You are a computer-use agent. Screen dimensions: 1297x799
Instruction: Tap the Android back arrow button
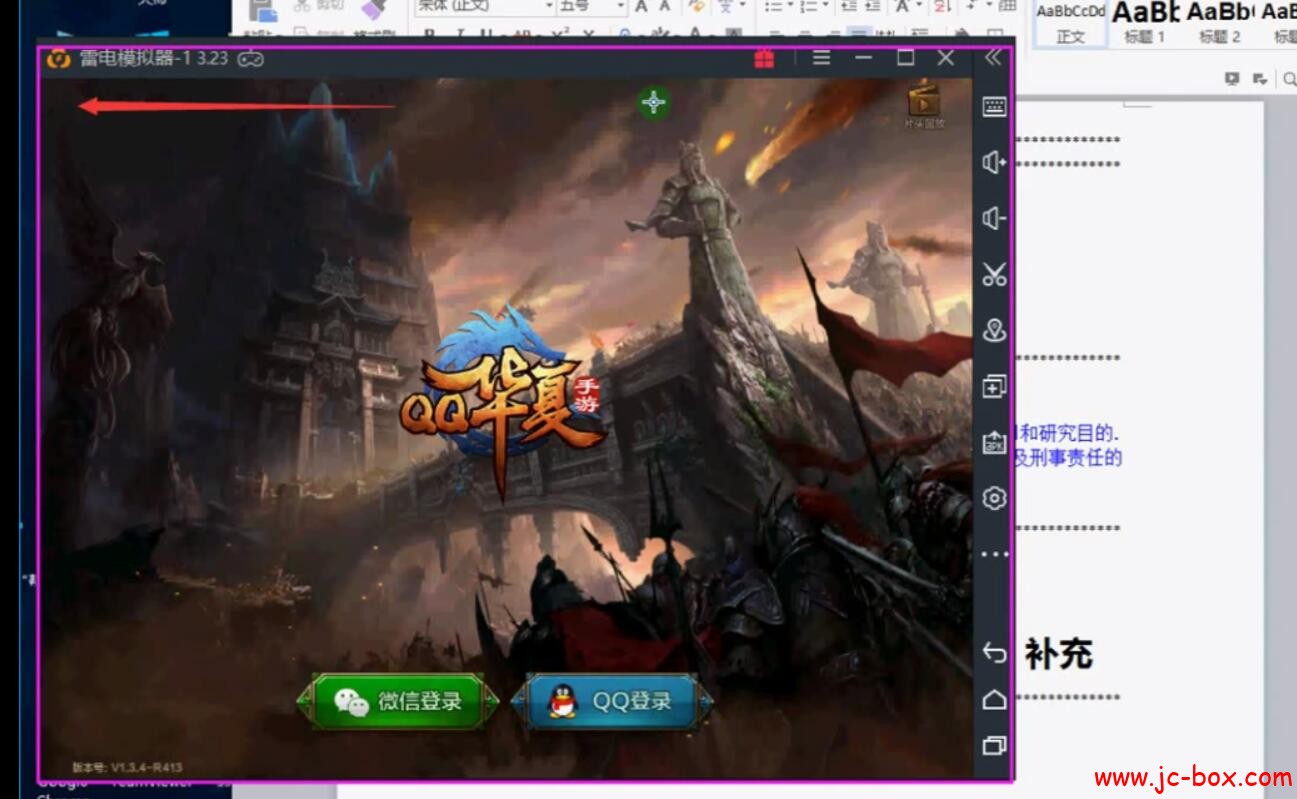point(994,653)
